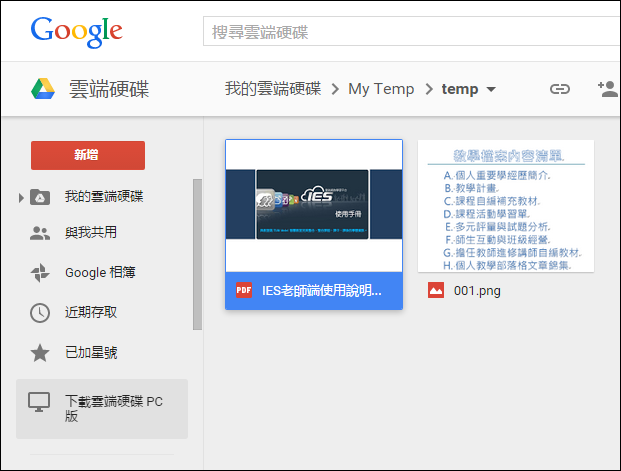Click the sidebar vertical scrollbar

click(x=197, y=254)
